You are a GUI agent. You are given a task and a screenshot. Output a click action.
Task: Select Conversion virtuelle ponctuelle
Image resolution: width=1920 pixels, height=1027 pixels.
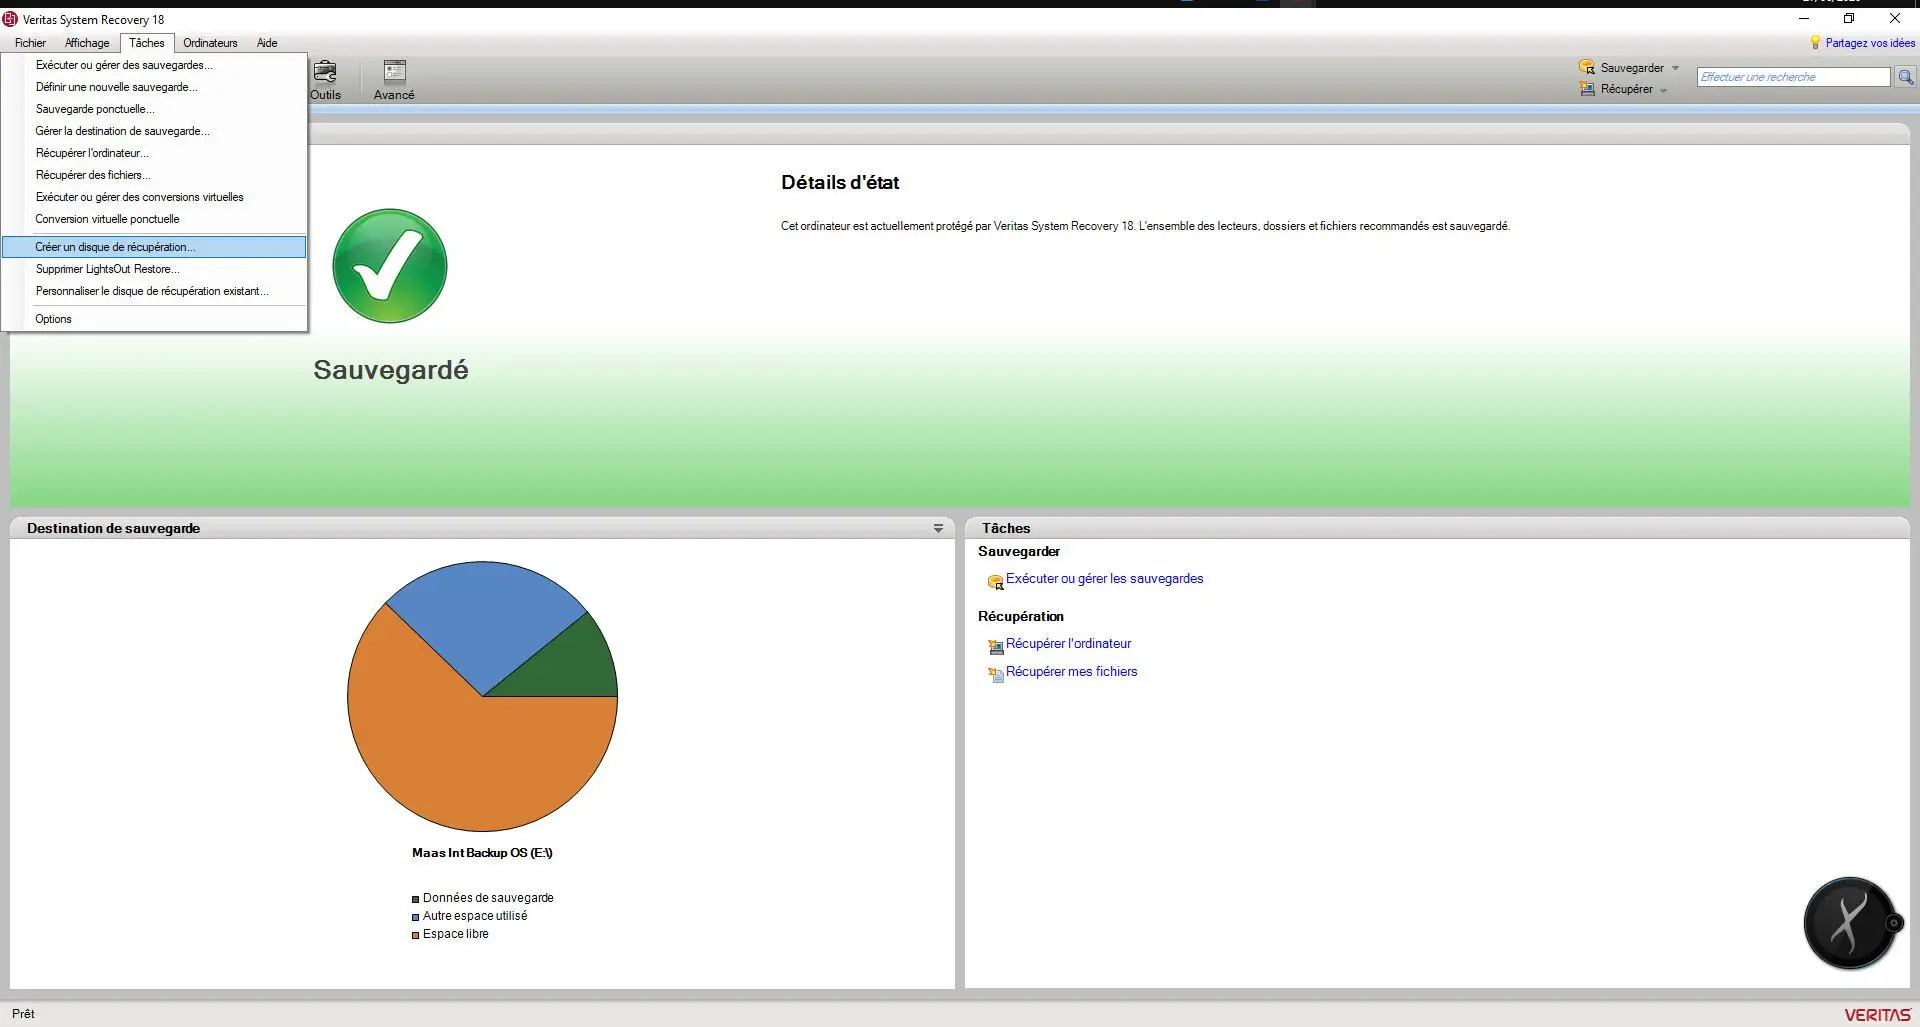[x=154, y=219]
